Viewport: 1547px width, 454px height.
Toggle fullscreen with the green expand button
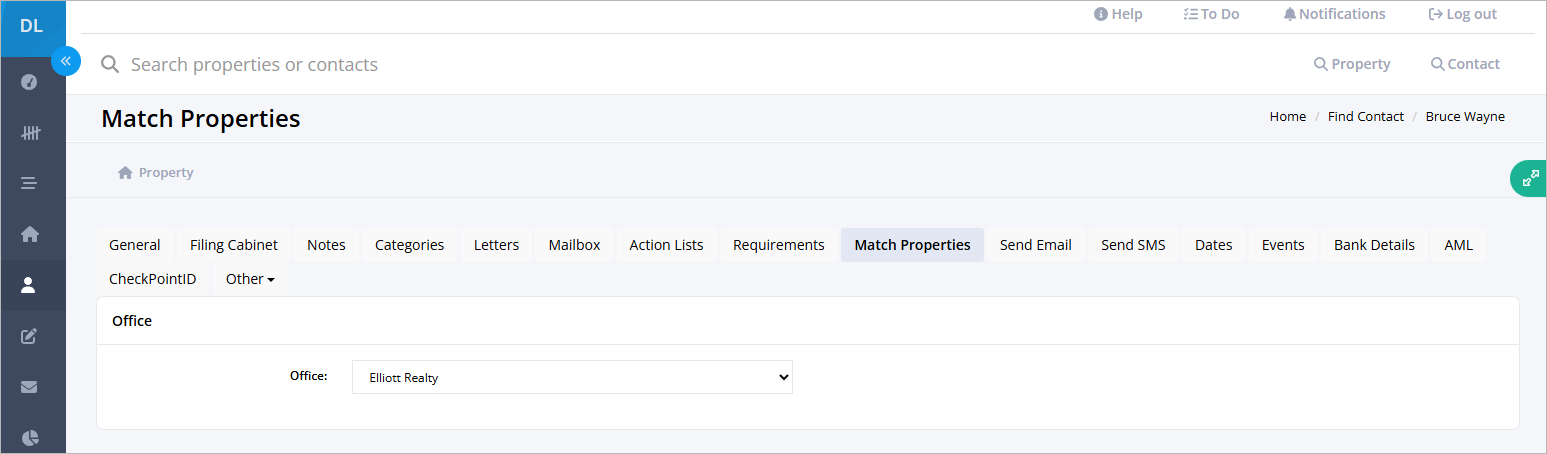(x=1529, y=179)
